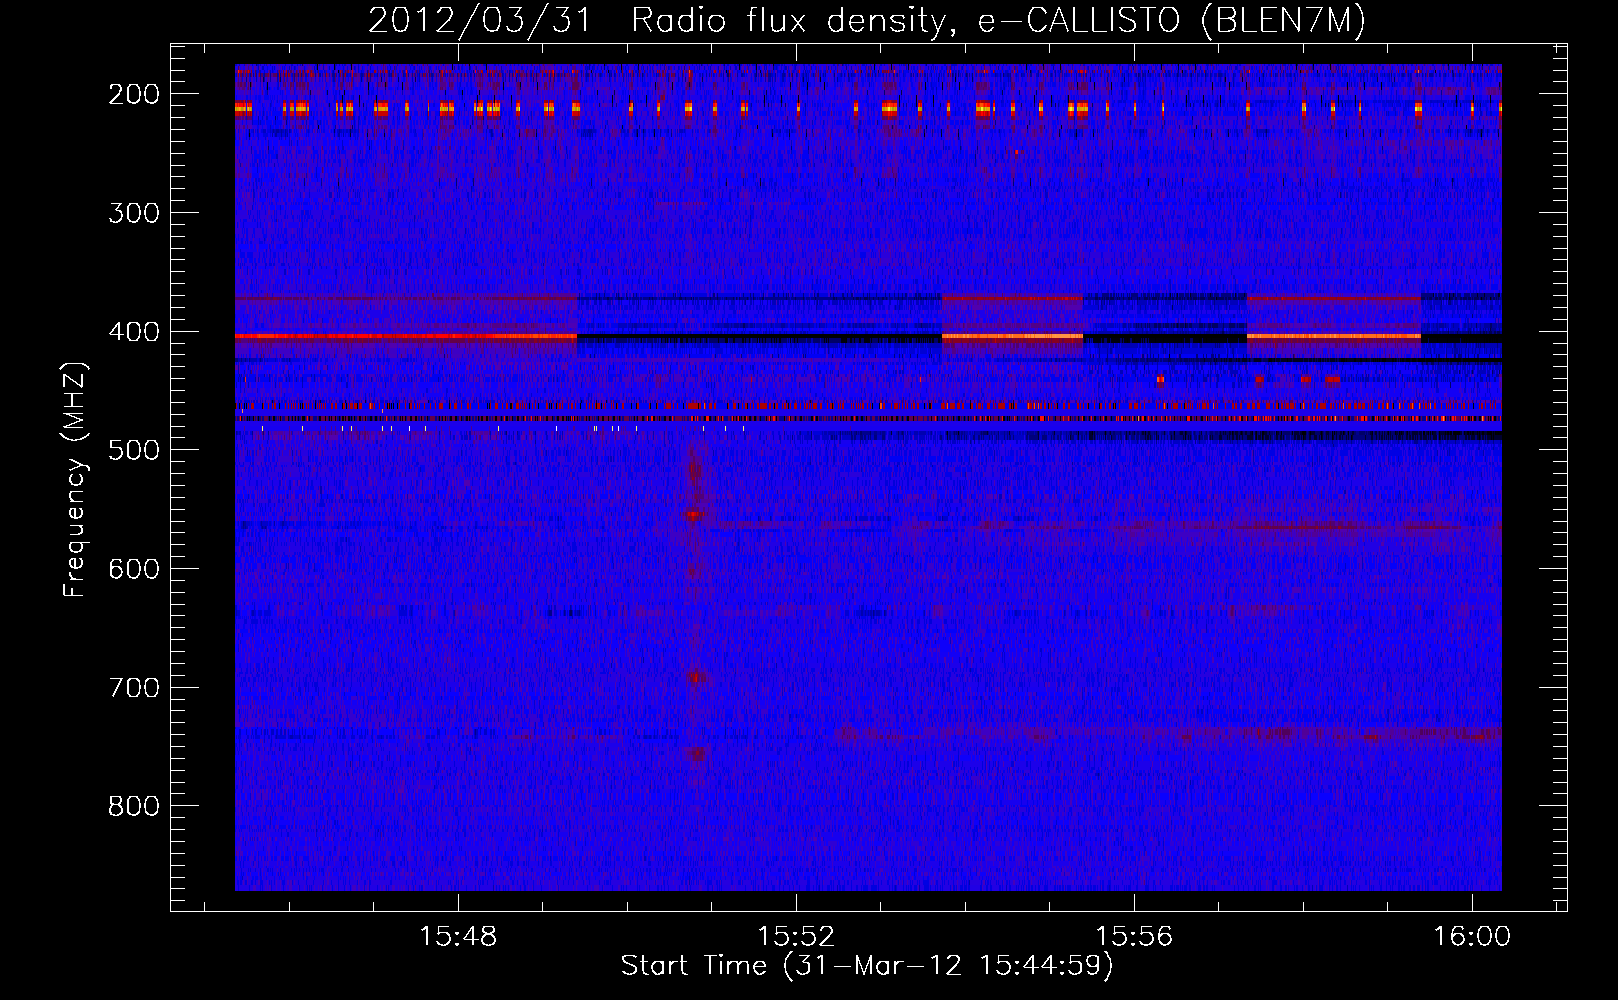This screenshot has width=1618, height=1000.
Task: Click the 800 frequency tick label
Action: click(134, 806)
